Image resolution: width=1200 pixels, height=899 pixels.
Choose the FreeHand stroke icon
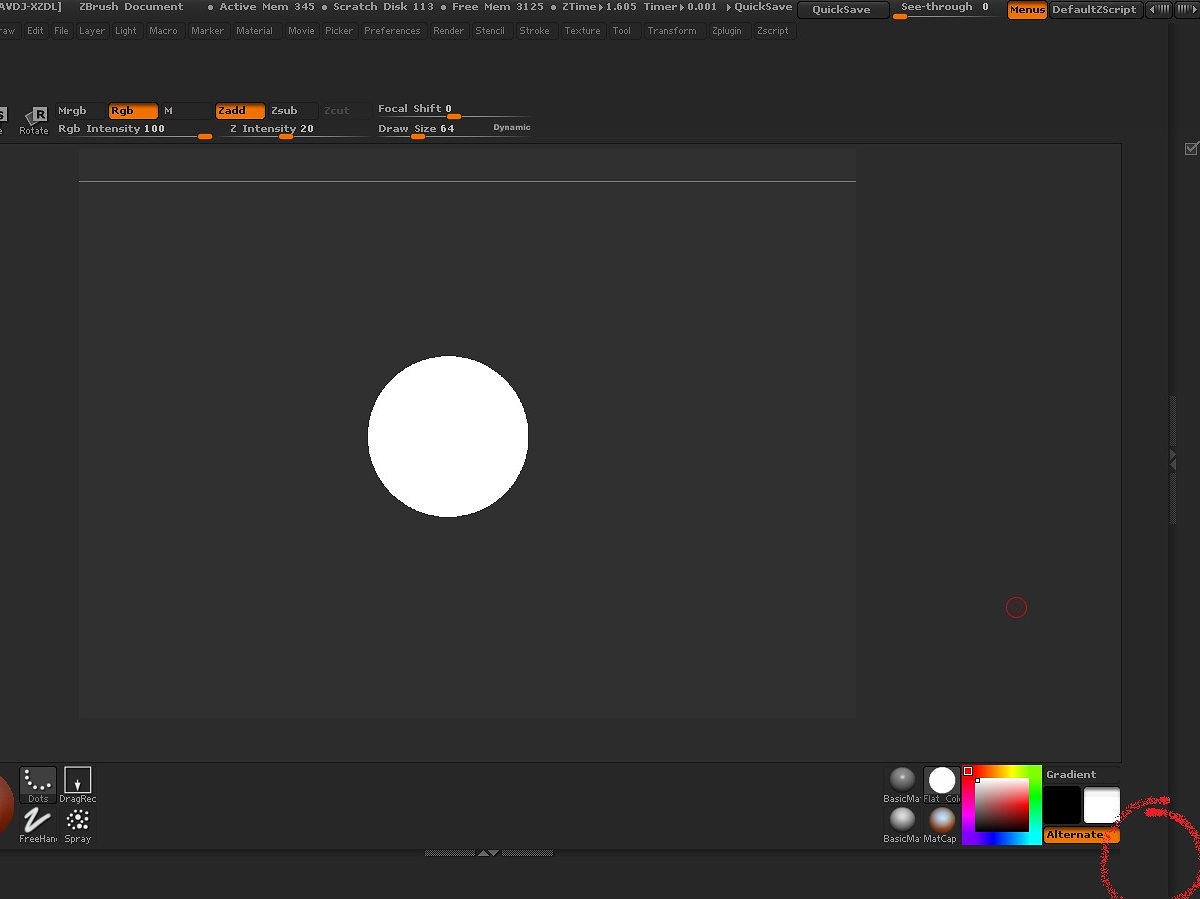38,825
